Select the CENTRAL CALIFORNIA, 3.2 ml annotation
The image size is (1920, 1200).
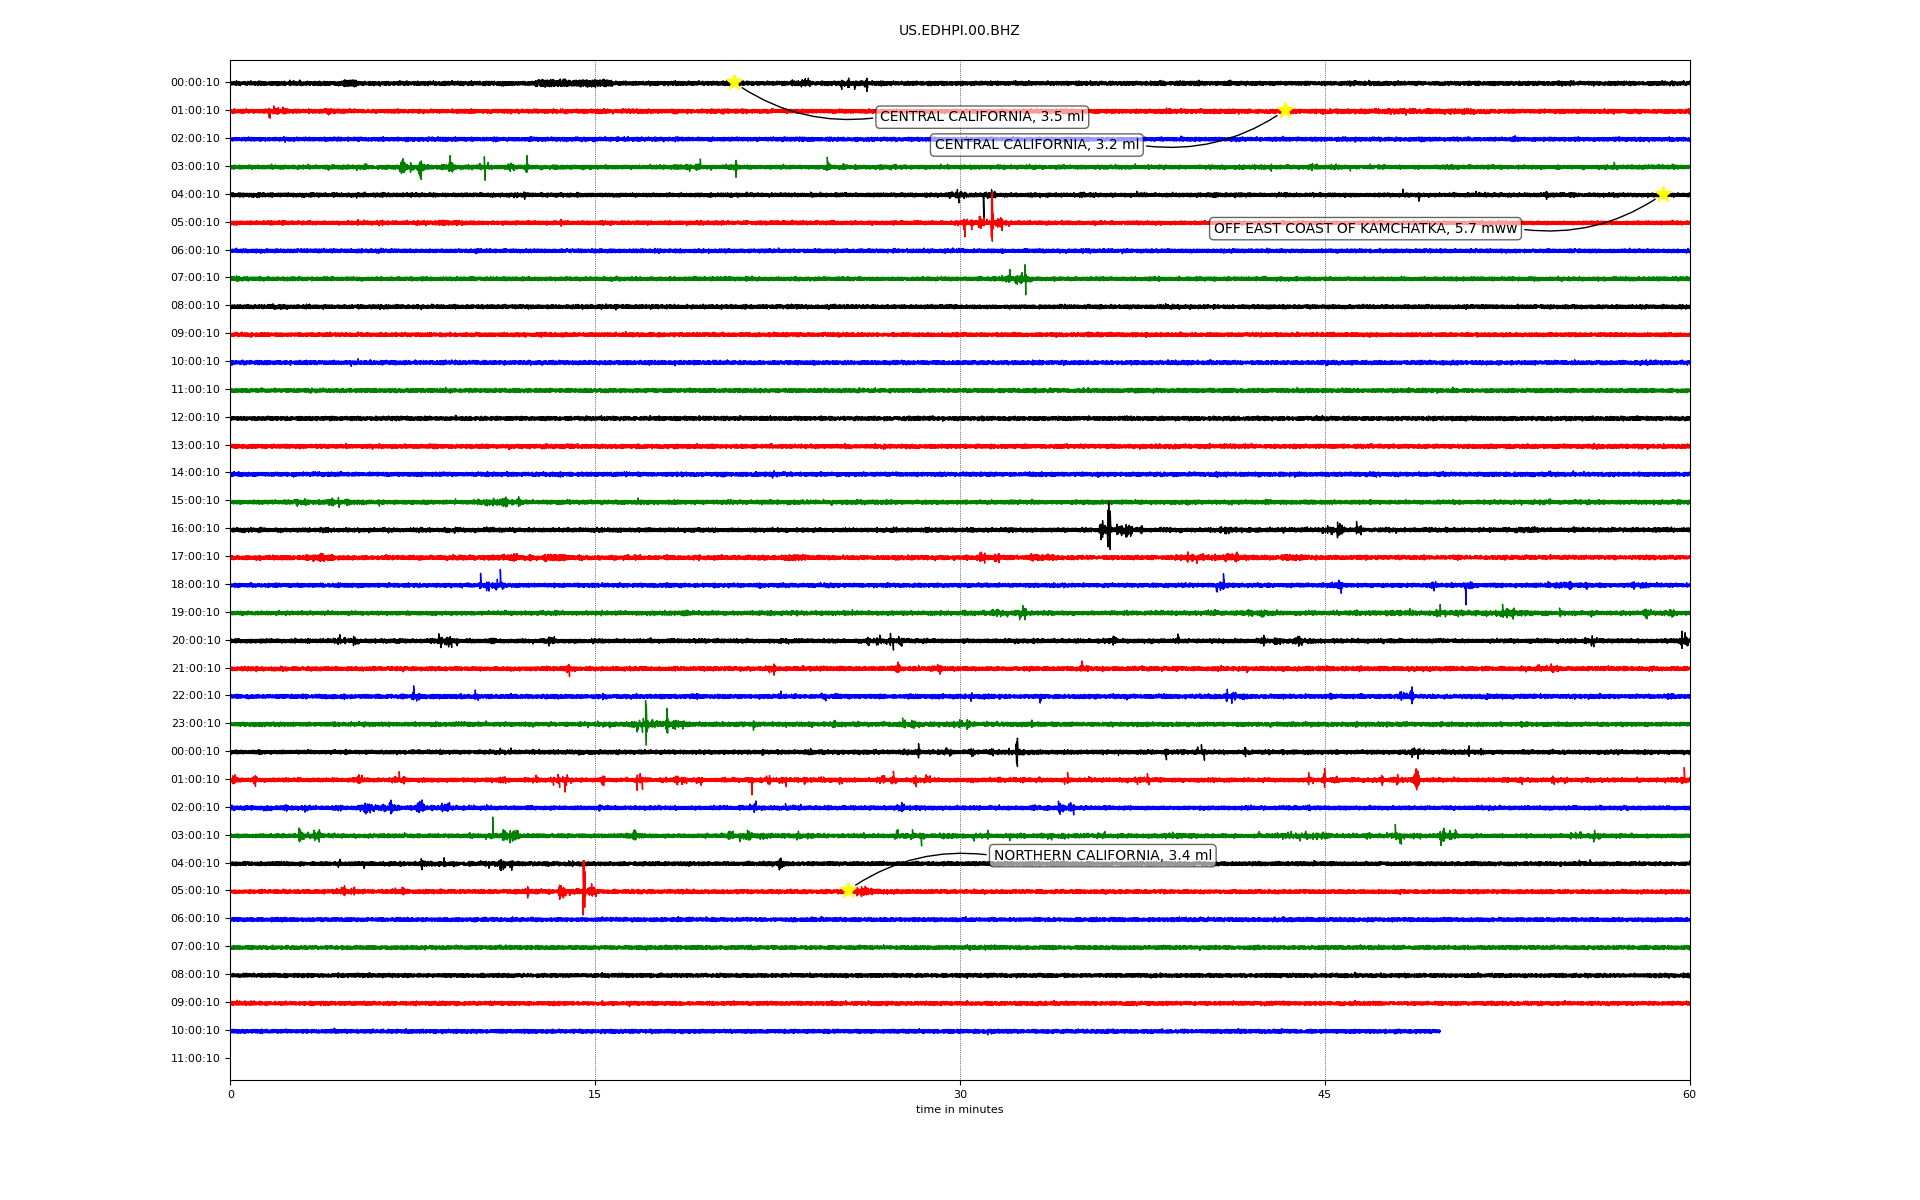coord(1036,145)
